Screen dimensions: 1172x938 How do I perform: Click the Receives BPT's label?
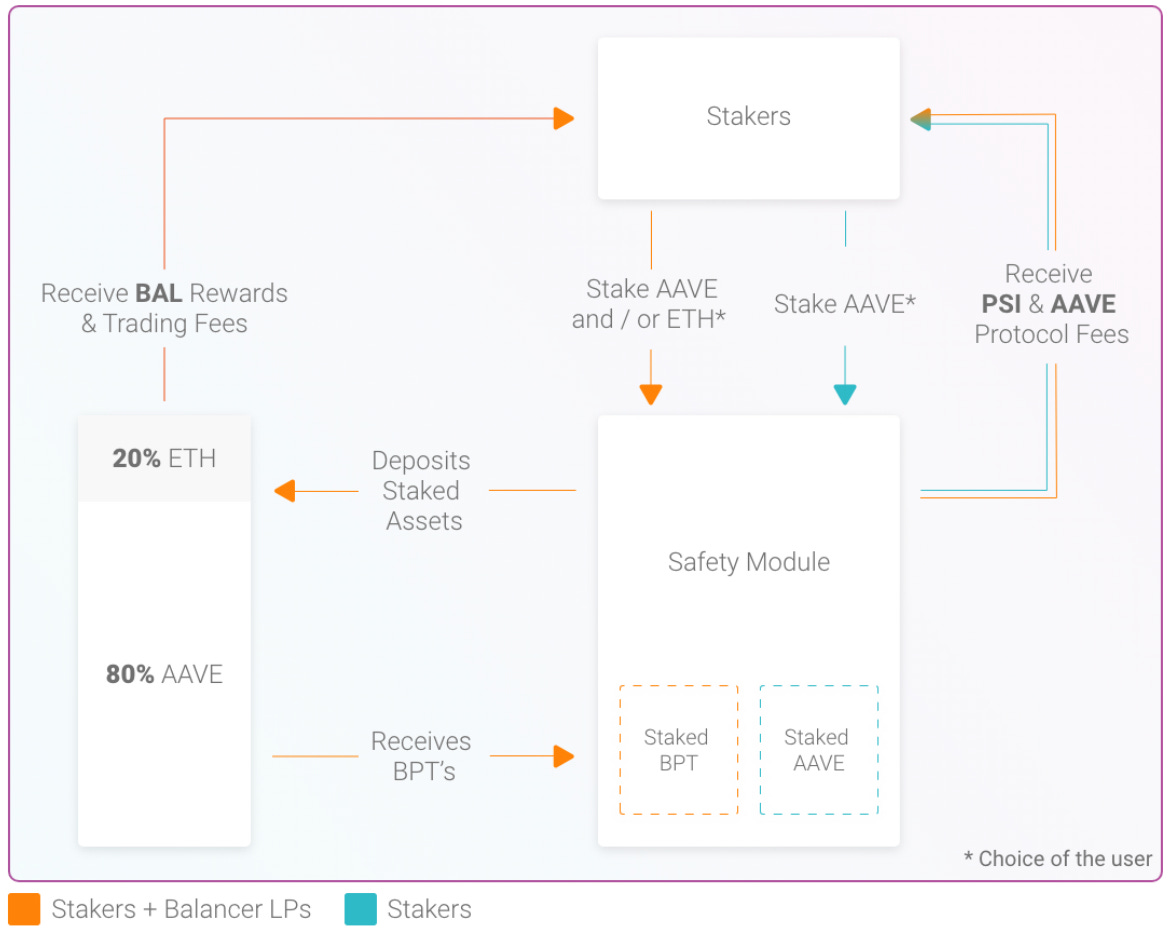tap(422, 756)
